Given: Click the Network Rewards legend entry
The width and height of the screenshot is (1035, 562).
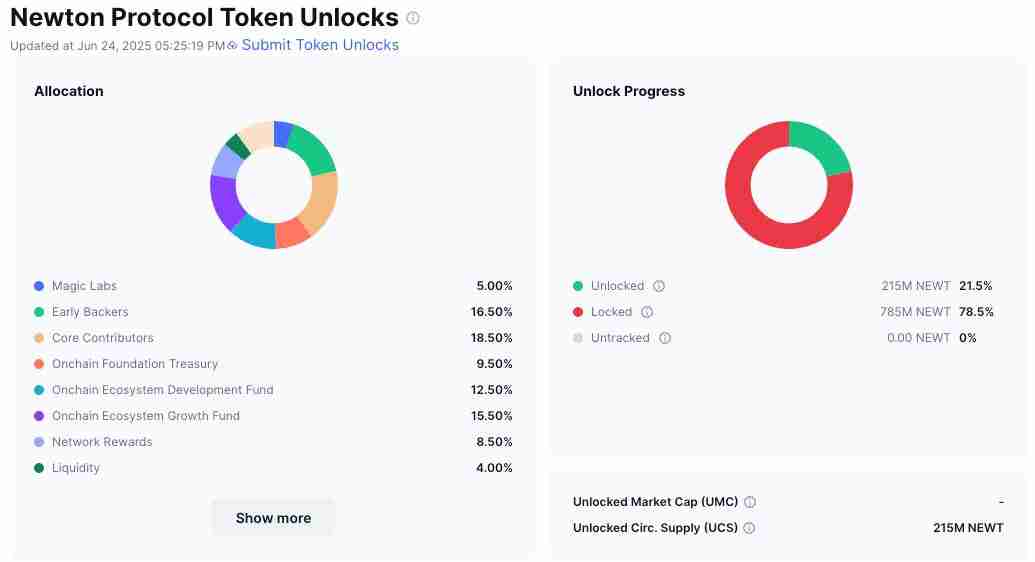Looking at the screenshot, I should tap(102, 442).
